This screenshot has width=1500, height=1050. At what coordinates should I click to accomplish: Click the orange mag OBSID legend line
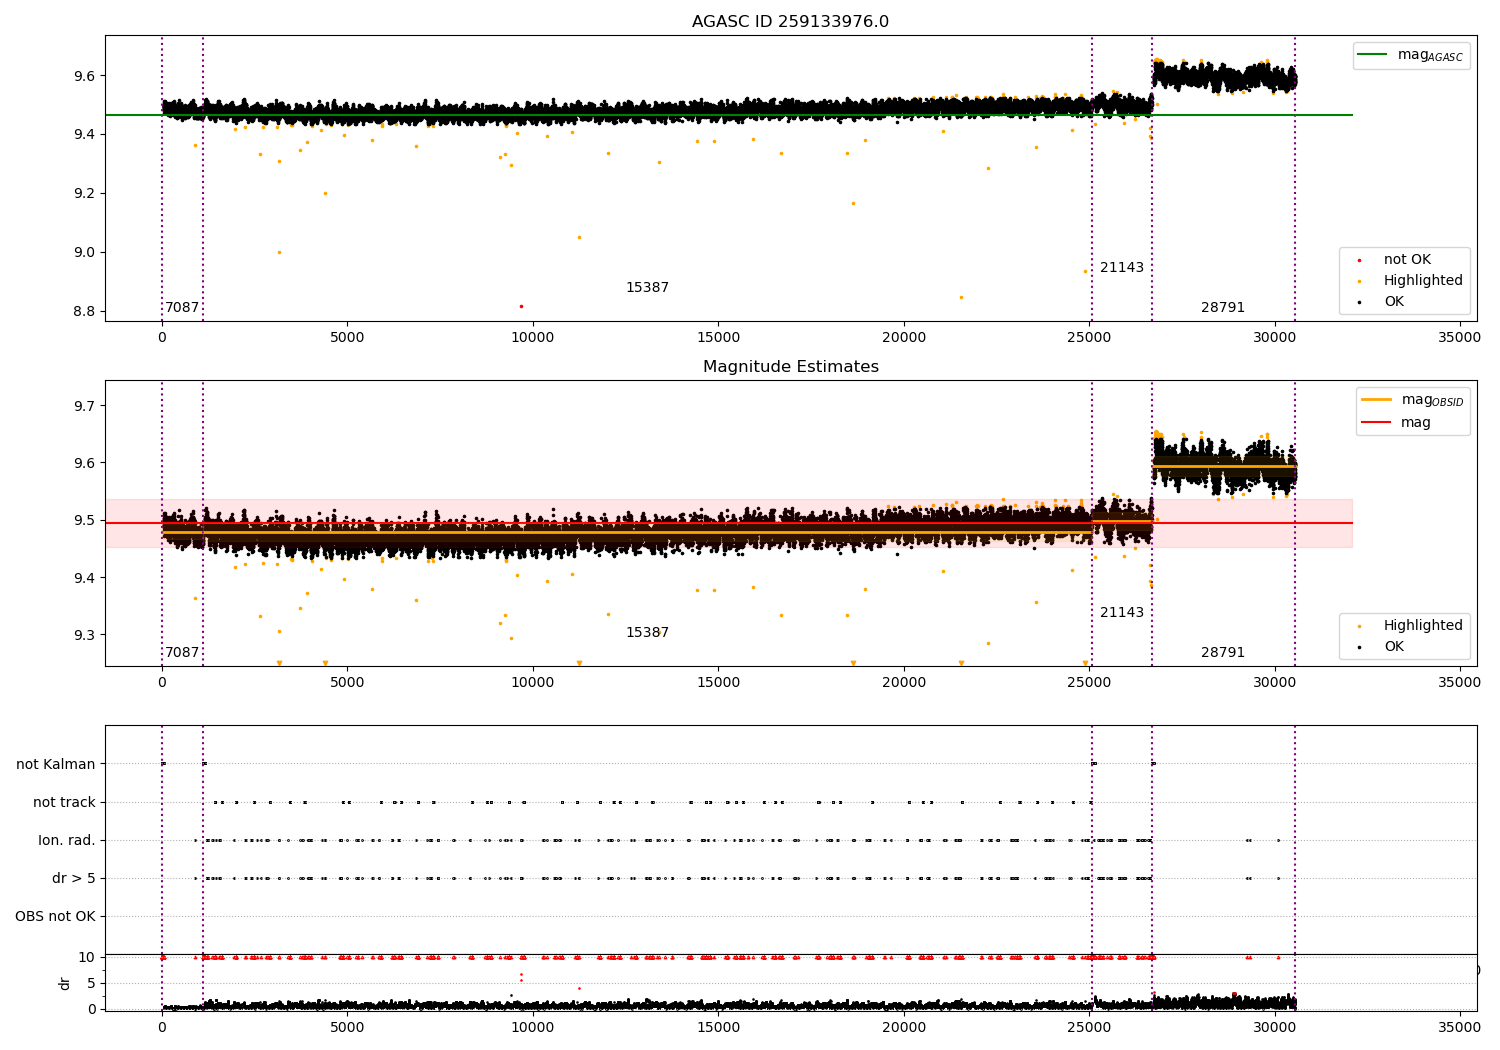pos(1377,400)
